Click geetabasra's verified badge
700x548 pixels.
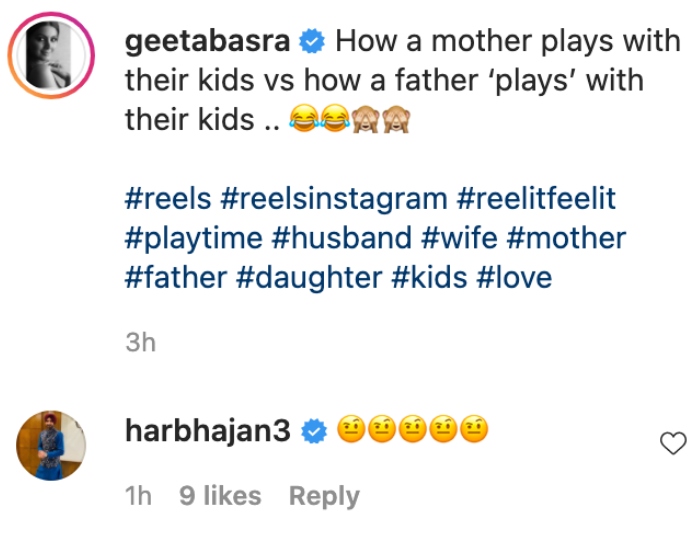312,42
